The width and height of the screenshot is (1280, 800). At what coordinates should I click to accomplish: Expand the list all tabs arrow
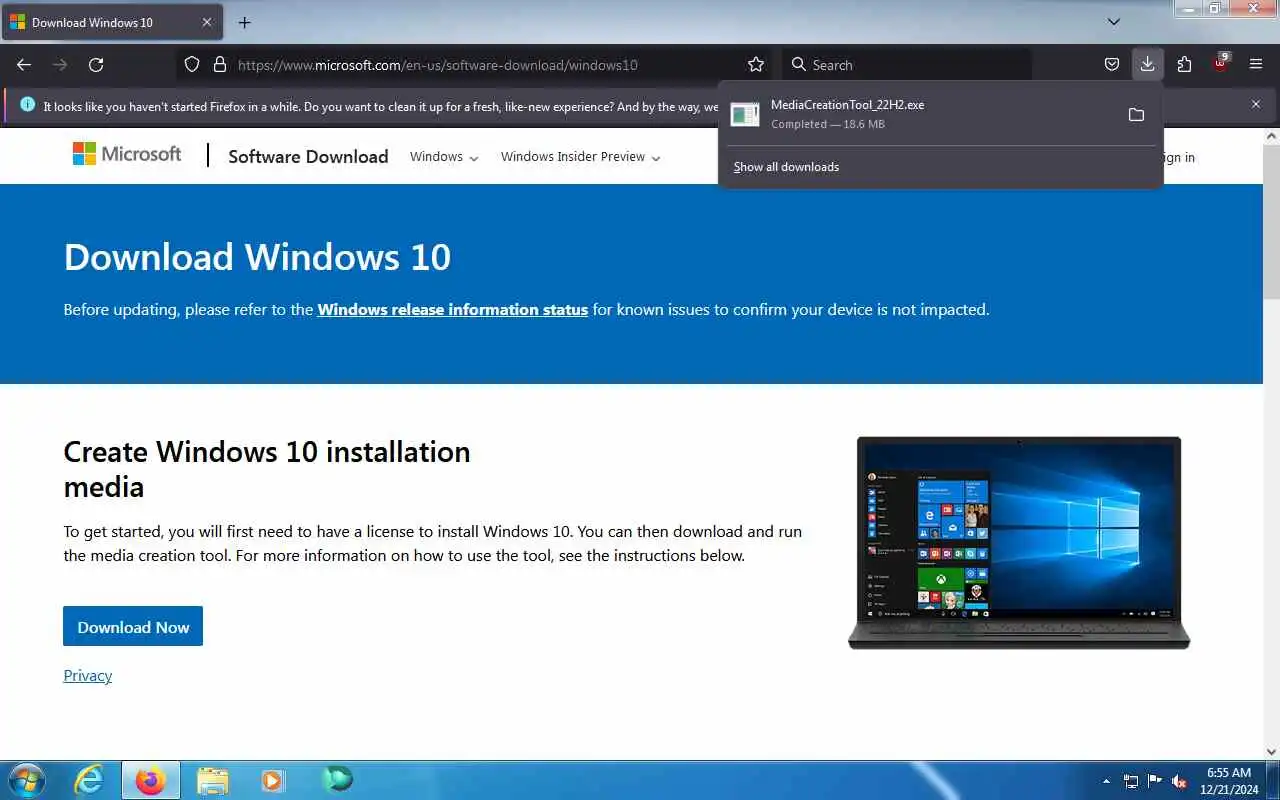[x=1114, y=22]
